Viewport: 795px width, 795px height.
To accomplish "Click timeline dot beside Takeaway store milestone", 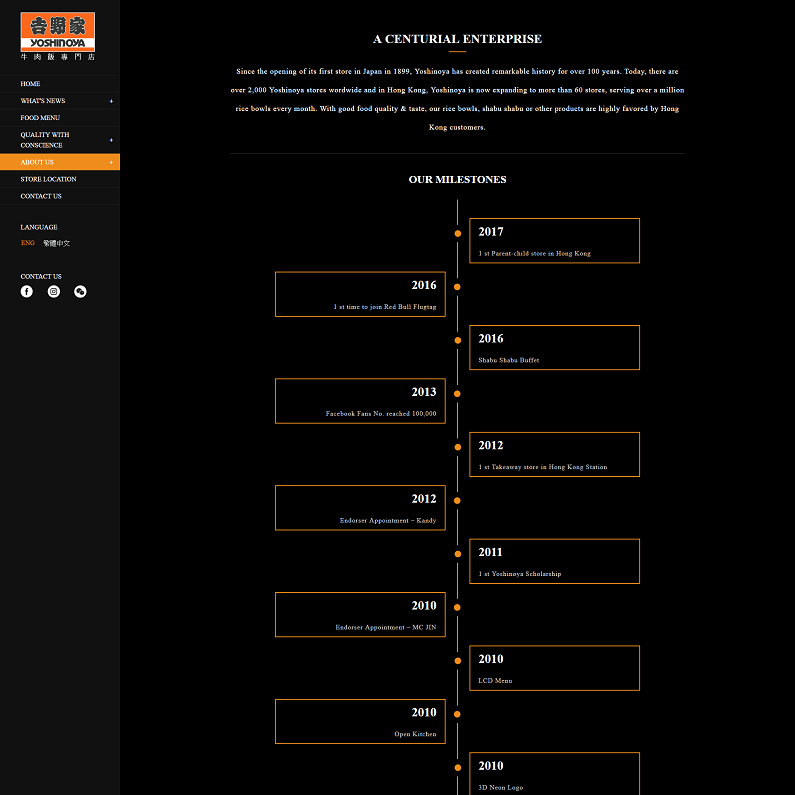I will 457,447.
